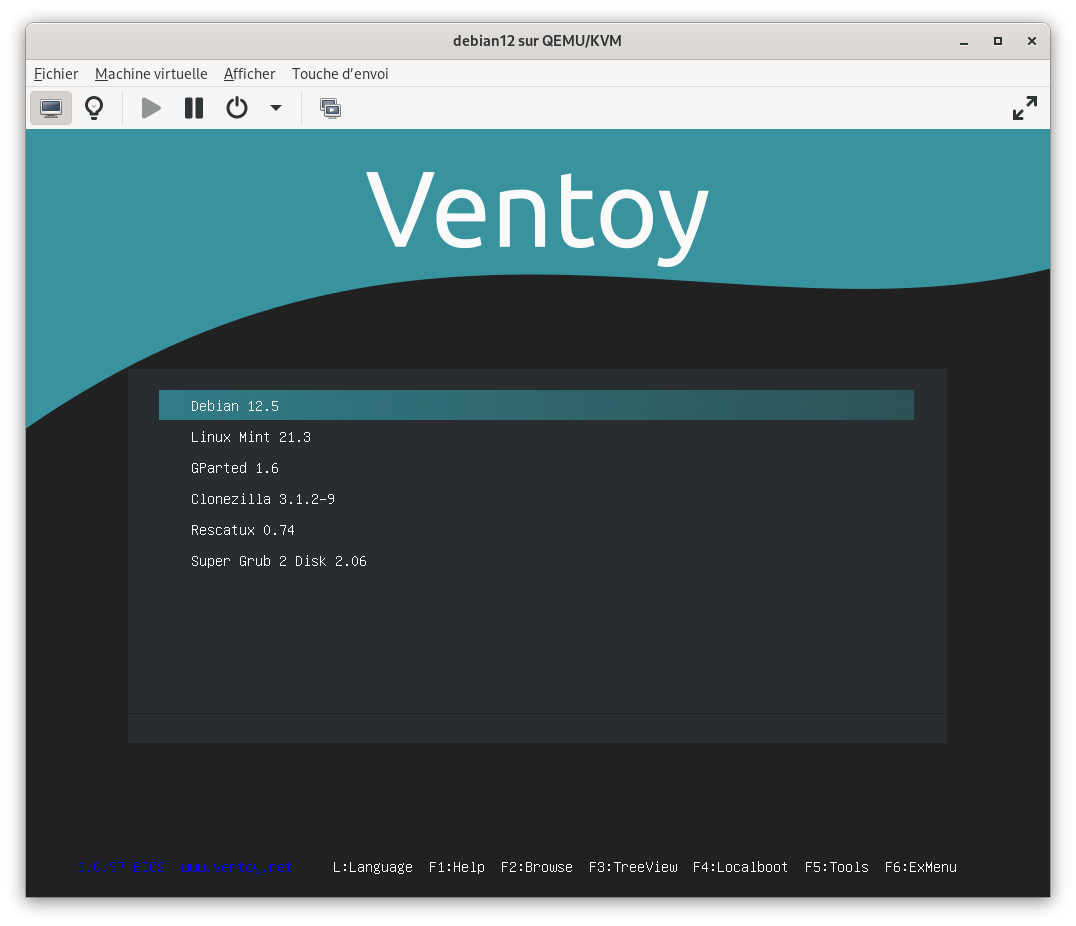
Task: Open the Machine virtuelle menu
Action: pos(151,74)
